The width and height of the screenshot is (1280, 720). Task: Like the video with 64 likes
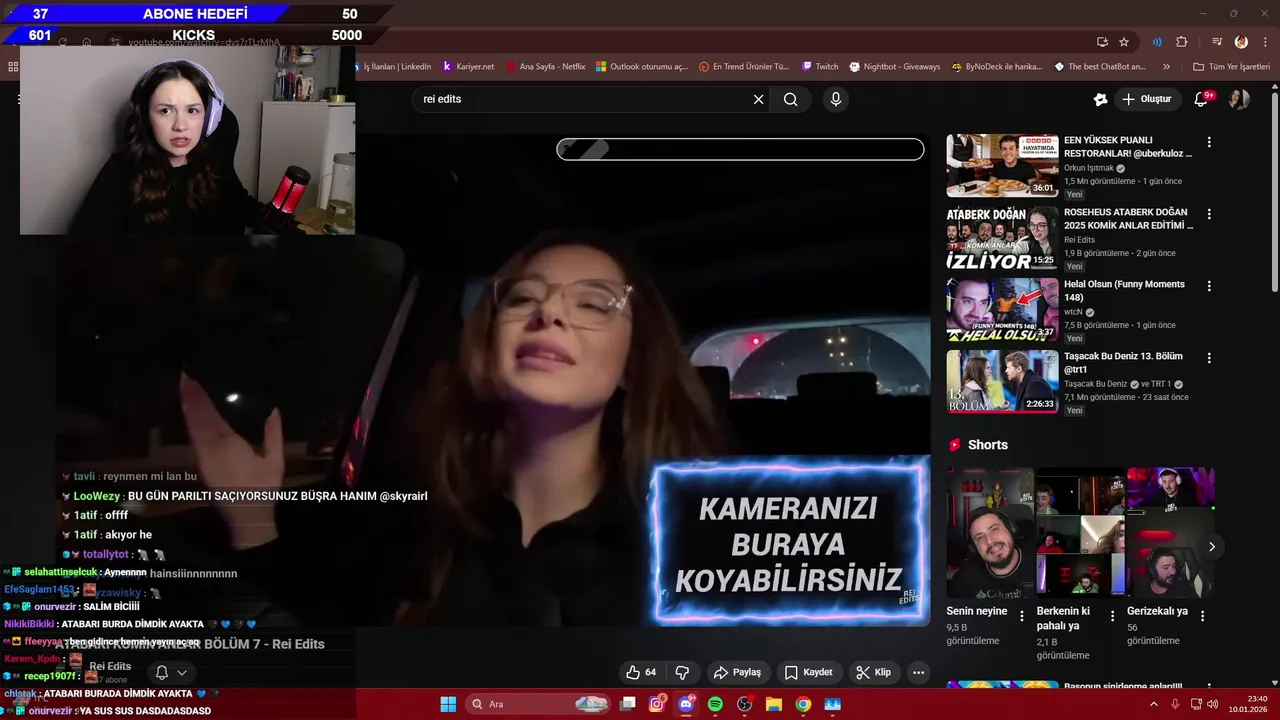pyautogui.click(x=641, y=672)
